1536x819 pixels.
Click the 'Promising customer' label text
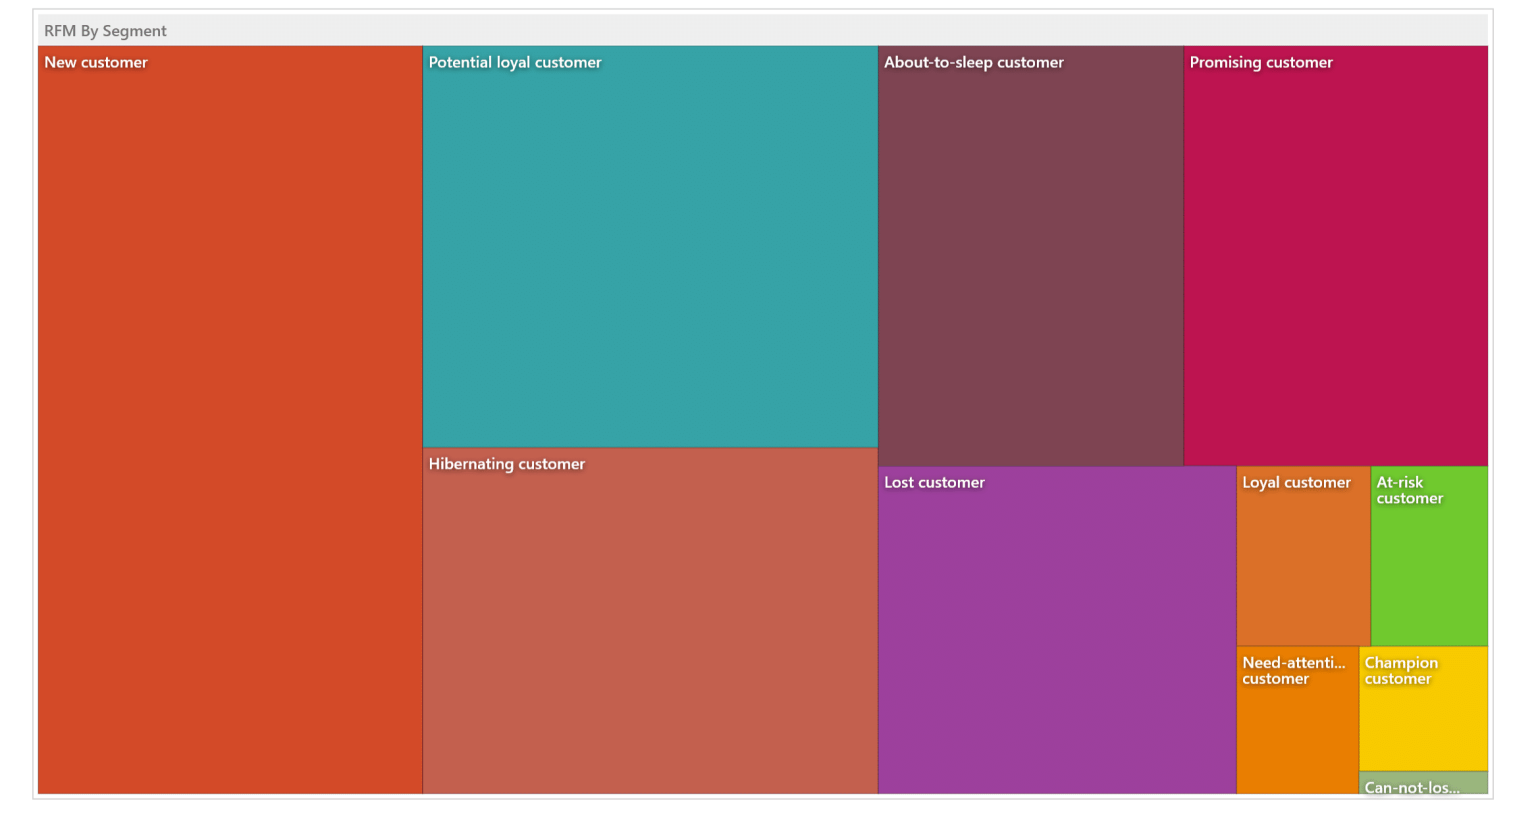tap(1261, 62)
